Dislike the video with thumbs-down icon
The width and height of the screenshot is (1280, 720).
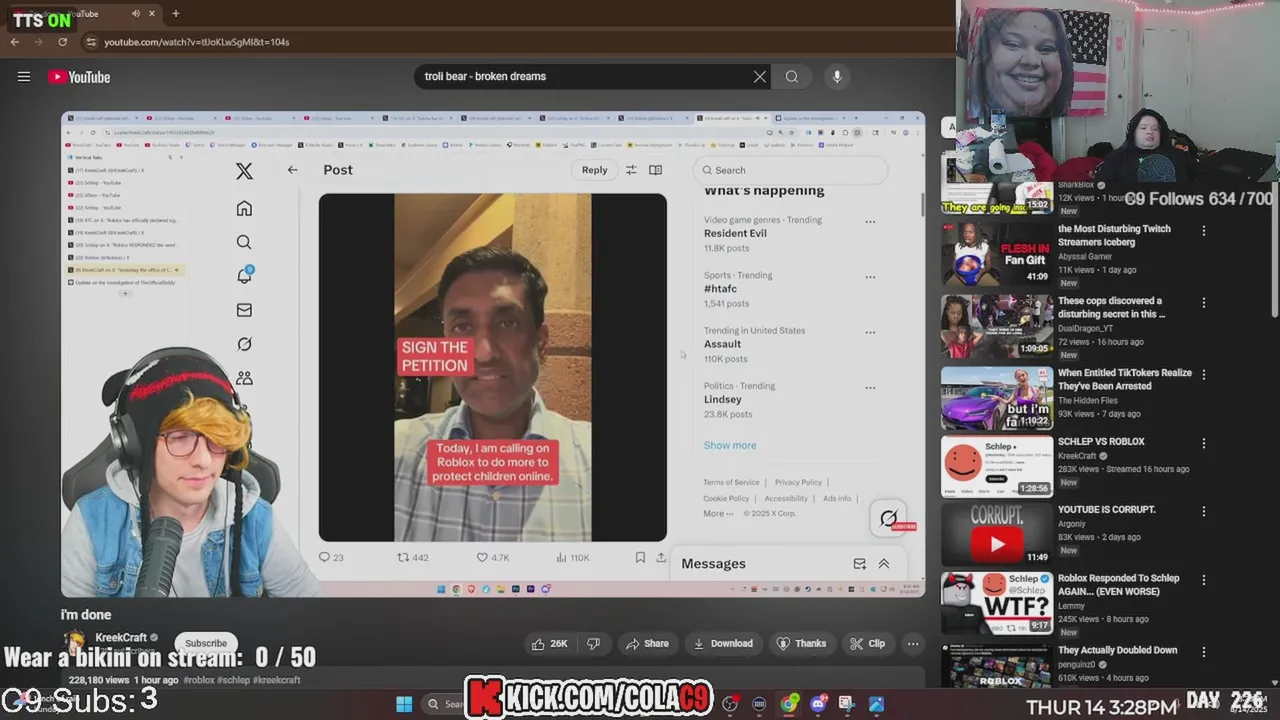593,643
